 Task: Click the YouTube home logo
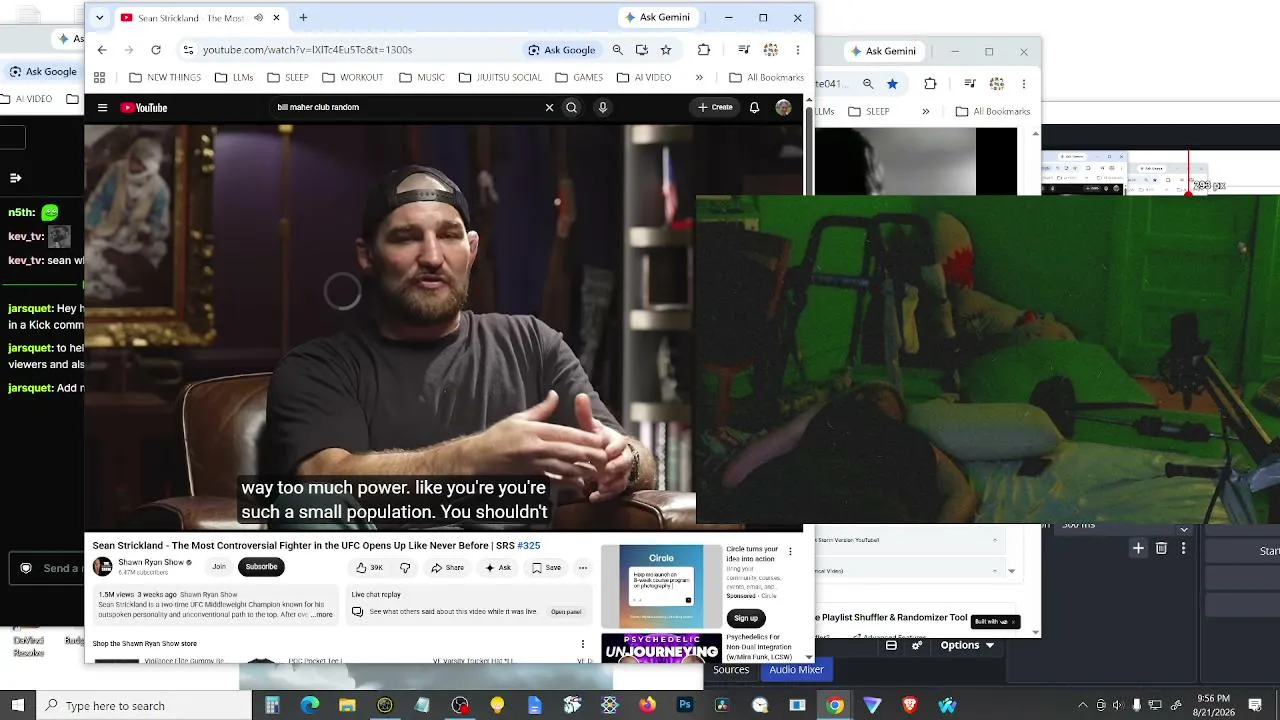coord(144,107)
